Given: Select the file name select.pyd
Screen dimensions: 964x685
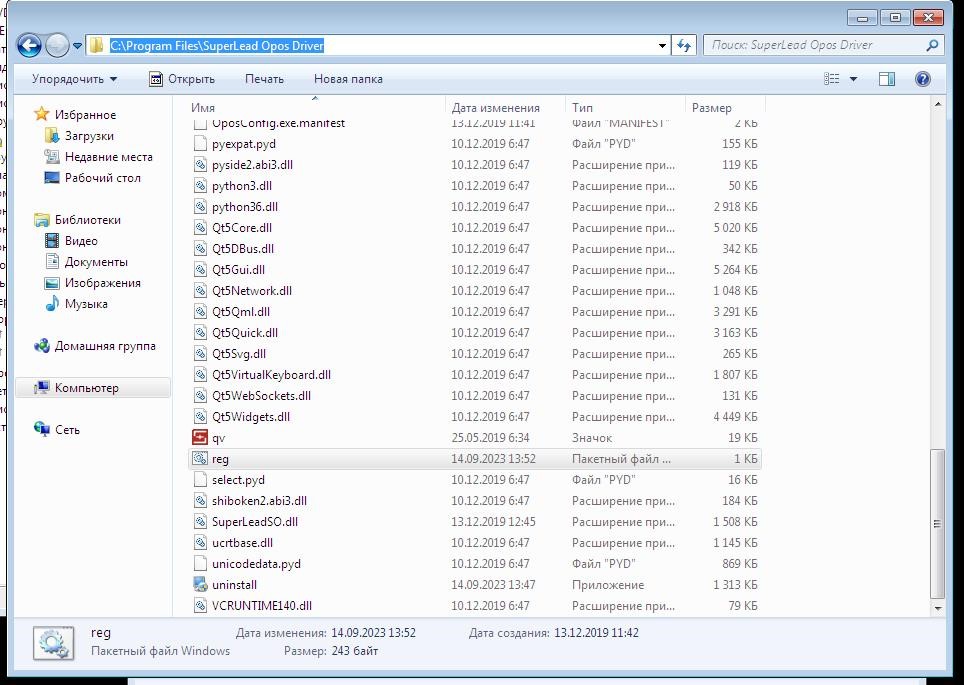Looking at the screenshot, I should coord(238,480).
